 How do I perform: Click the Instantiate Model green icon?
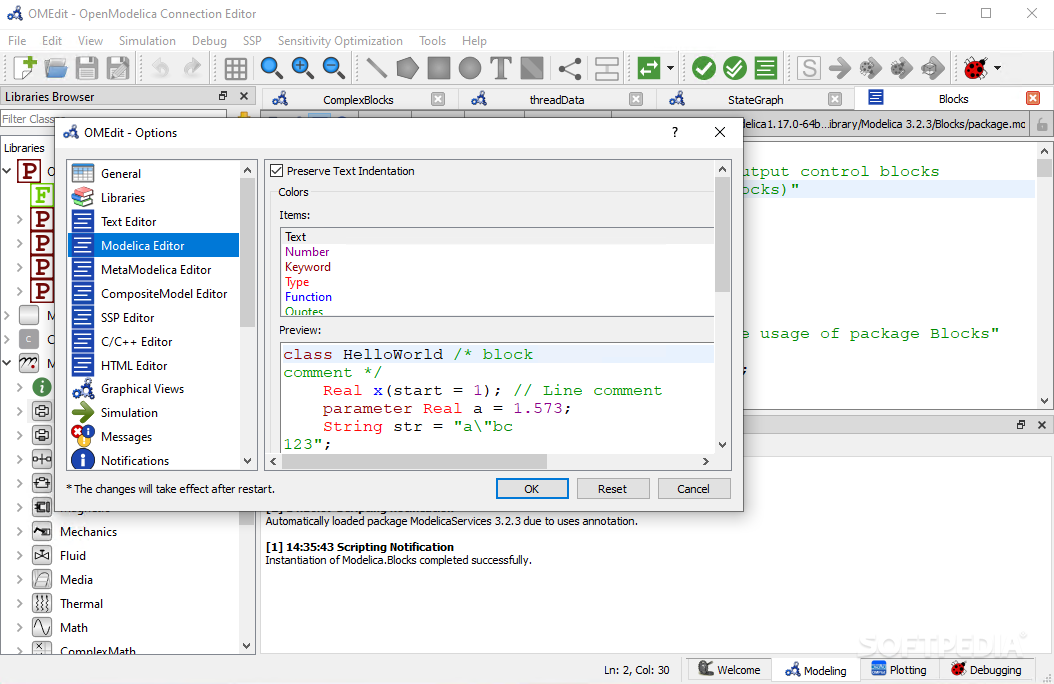(766, 68)
